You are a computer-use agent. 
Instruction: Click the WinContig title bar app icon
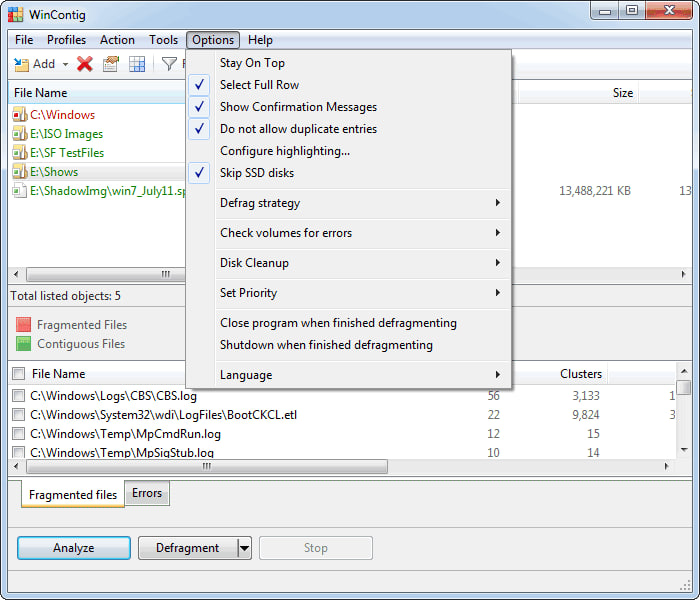pos(15,14)
